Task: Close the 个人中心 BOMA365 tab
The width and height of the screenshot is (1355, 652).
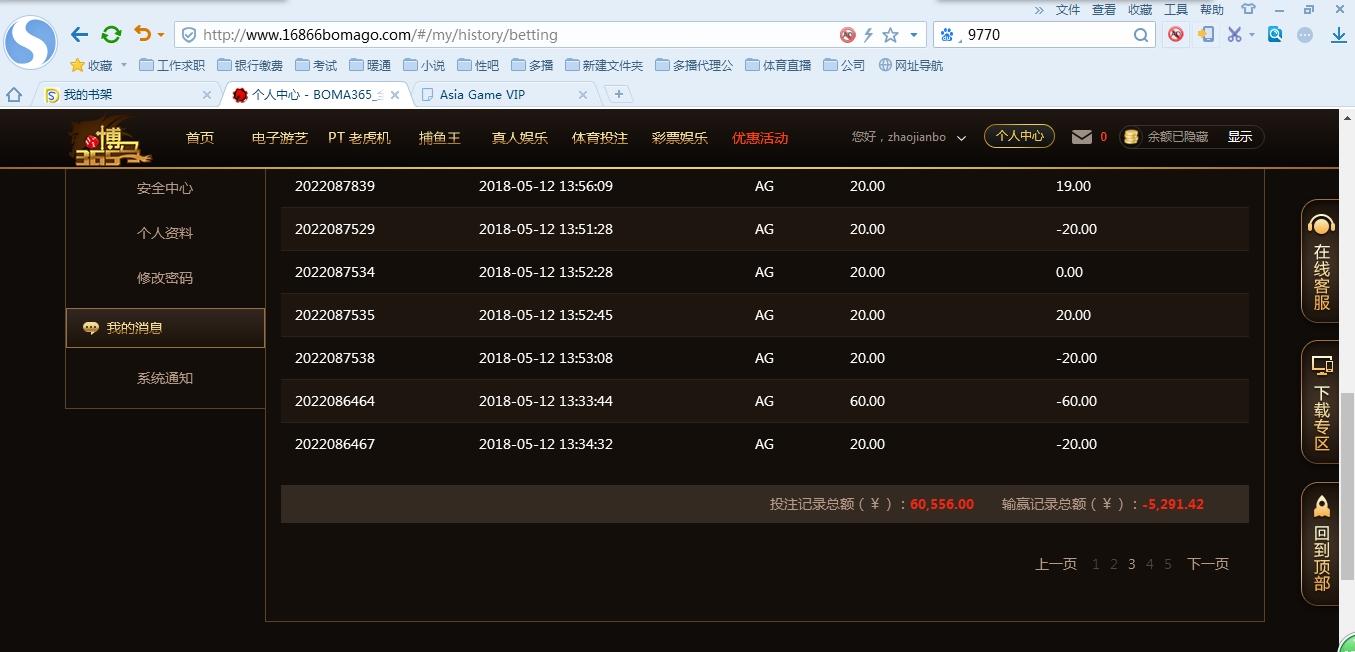Action: (395, 95)
